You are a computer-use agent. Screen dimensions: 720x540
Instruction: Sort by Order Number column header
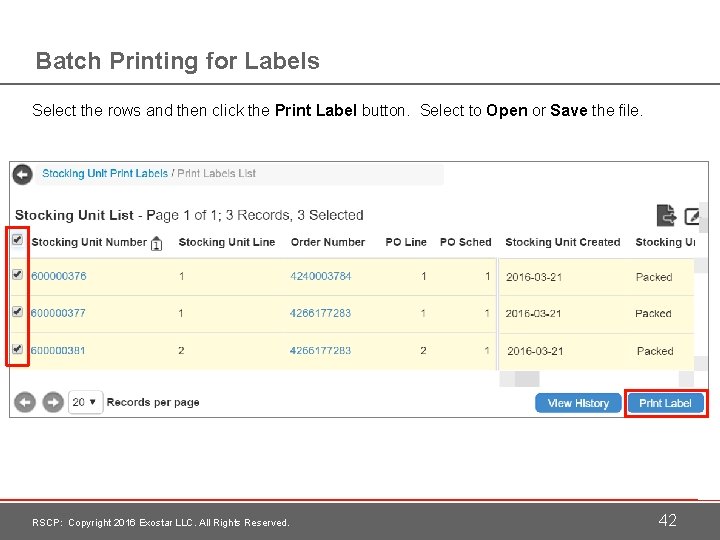328,242
